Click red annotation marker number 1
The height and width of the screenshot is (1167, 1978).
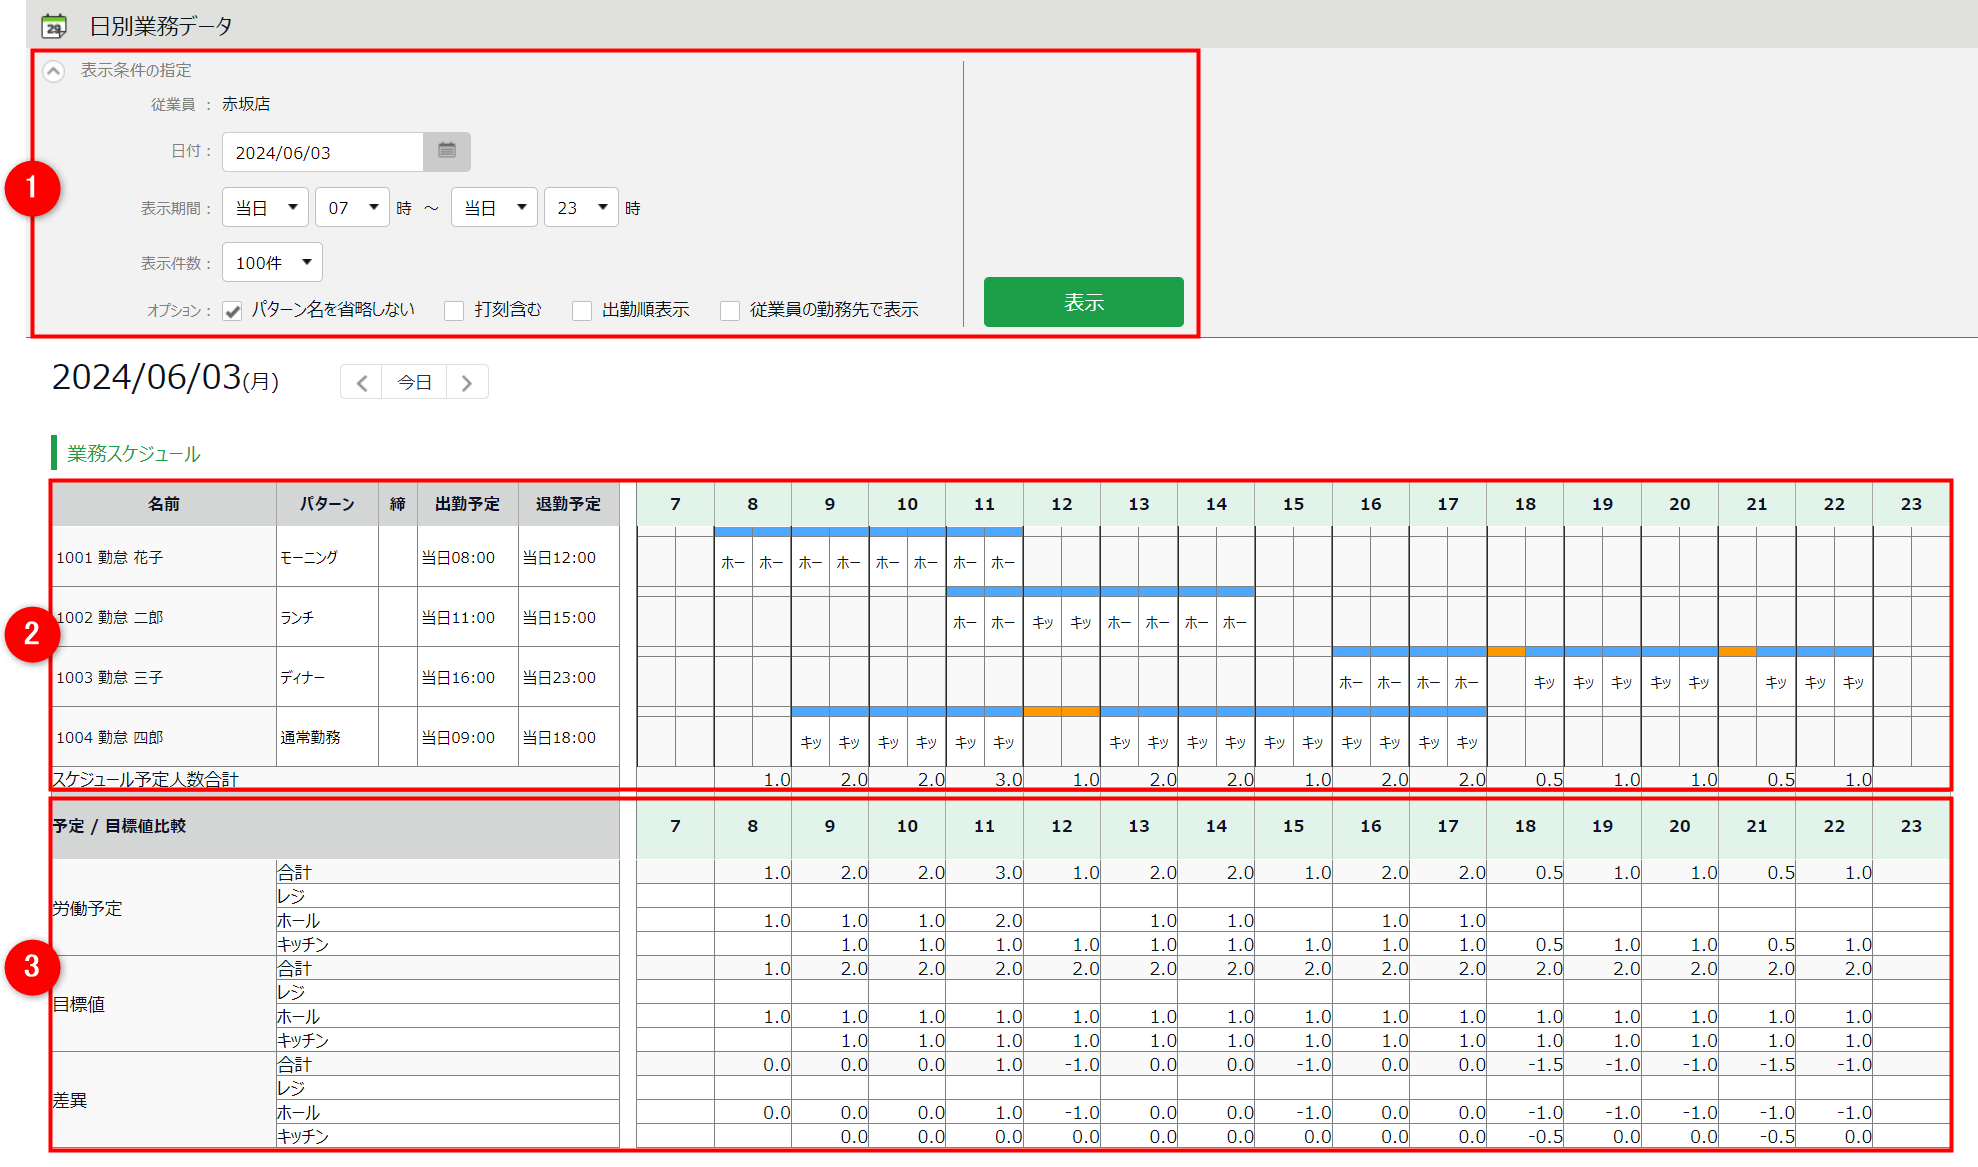[32, 188]
